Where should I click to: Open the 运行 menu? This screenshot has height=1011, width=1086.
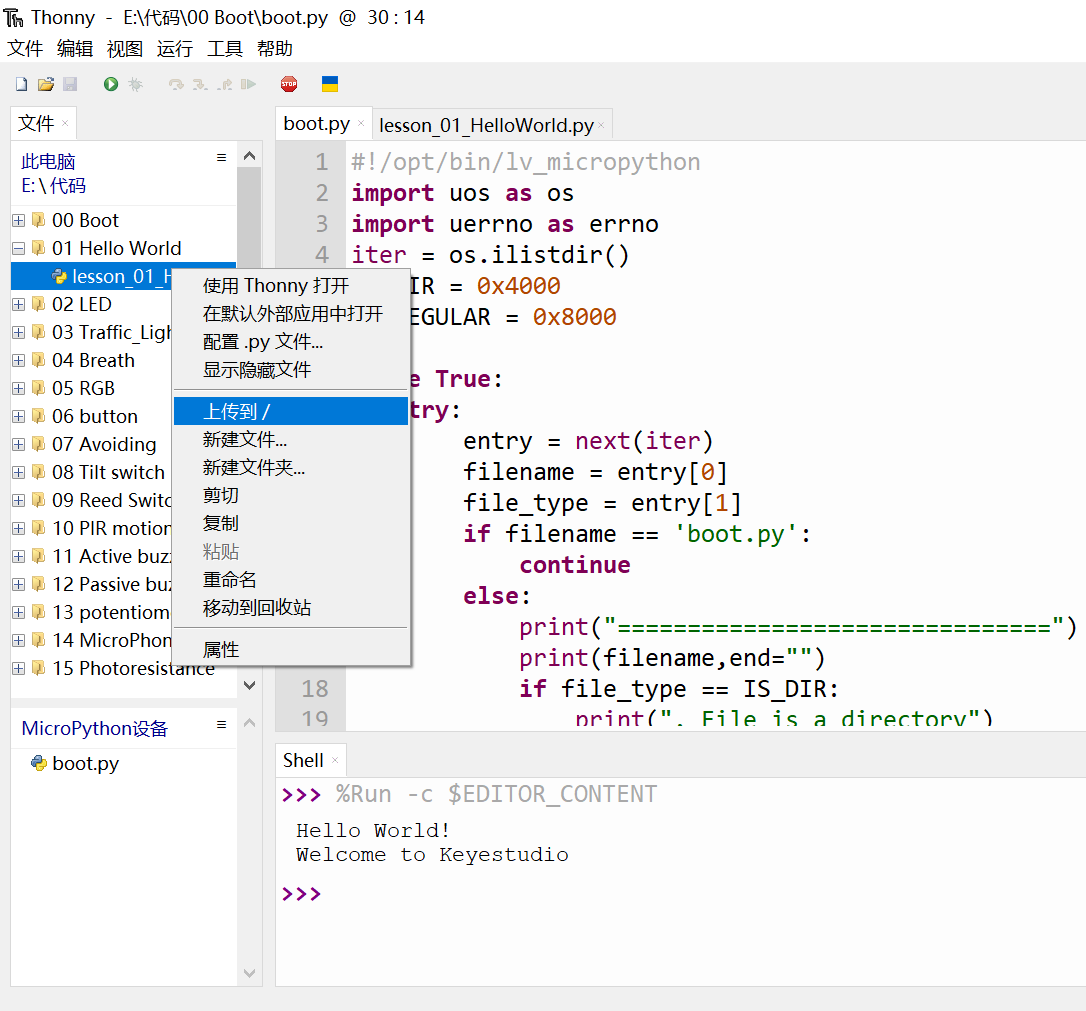click(x=175, y=48)
